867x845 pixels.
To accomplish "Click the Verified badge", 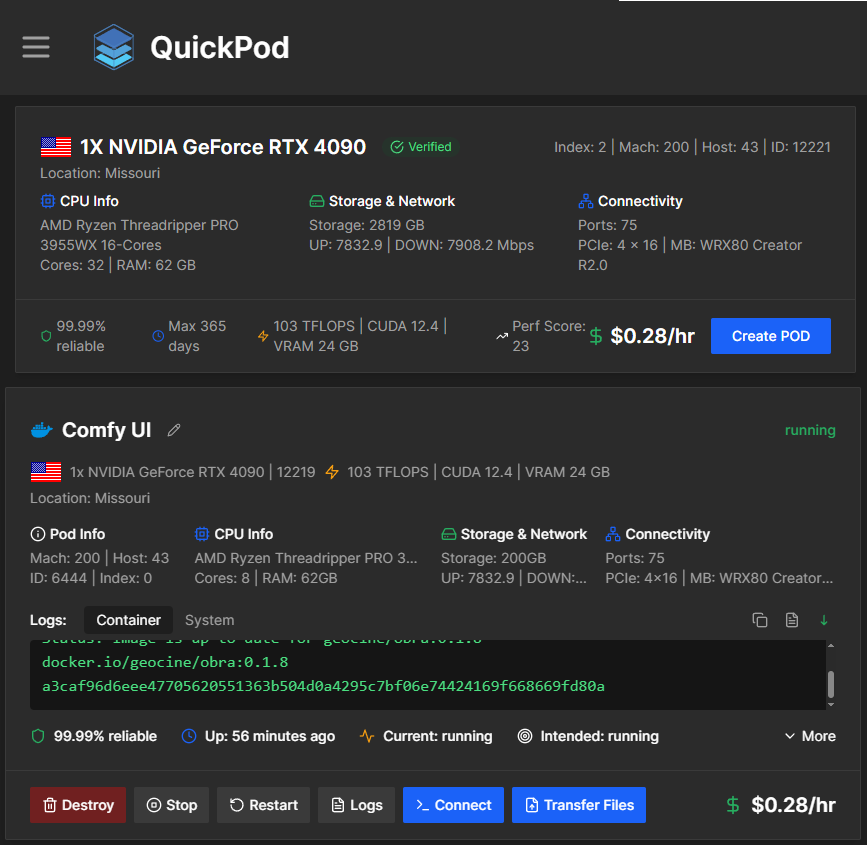I will click(421, 147).
